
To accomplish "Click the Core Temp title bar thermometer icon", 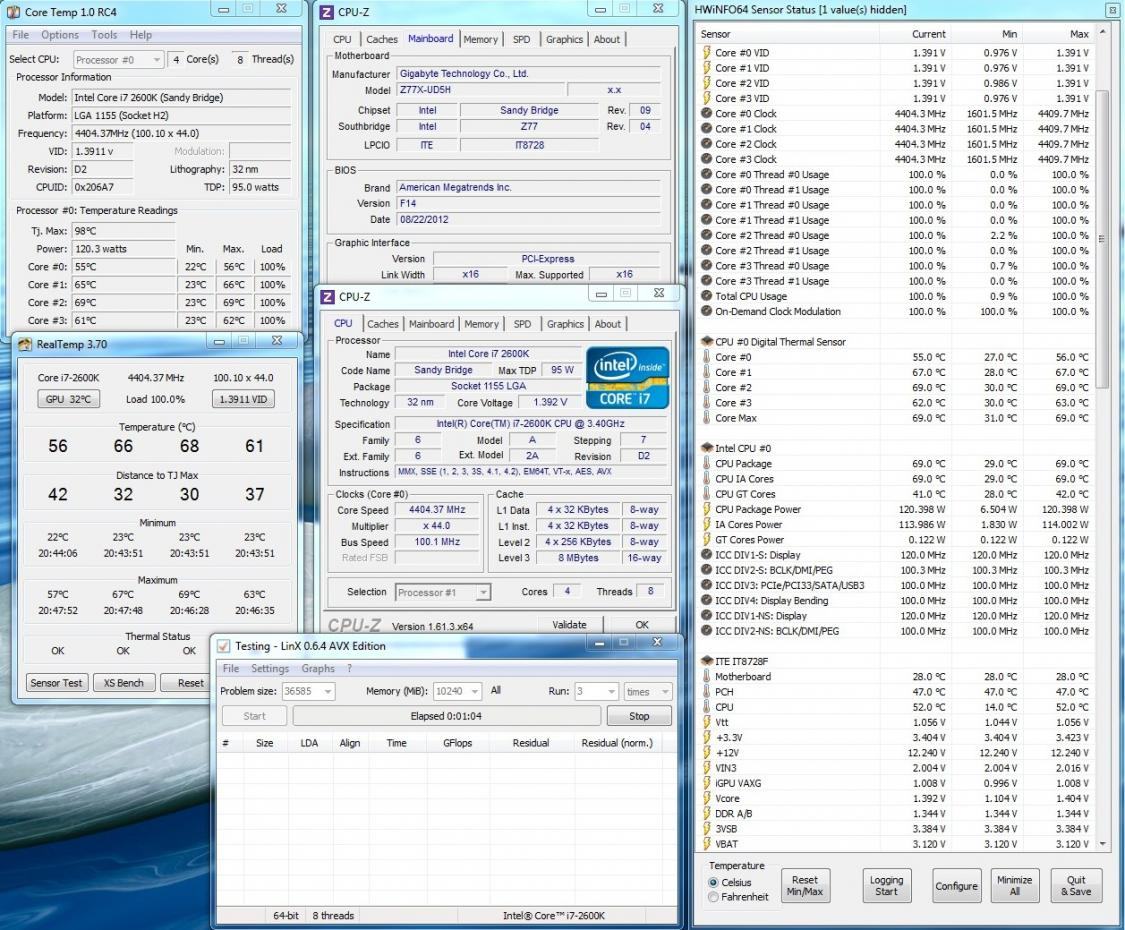I will coord(14,11).
